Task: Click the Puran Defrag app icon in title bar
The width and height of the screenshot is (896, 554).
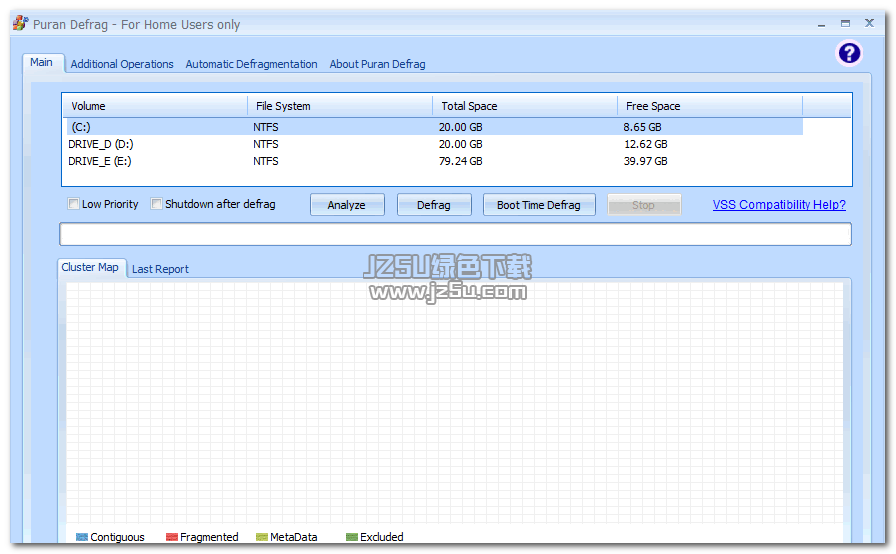Action: [21, 23]
